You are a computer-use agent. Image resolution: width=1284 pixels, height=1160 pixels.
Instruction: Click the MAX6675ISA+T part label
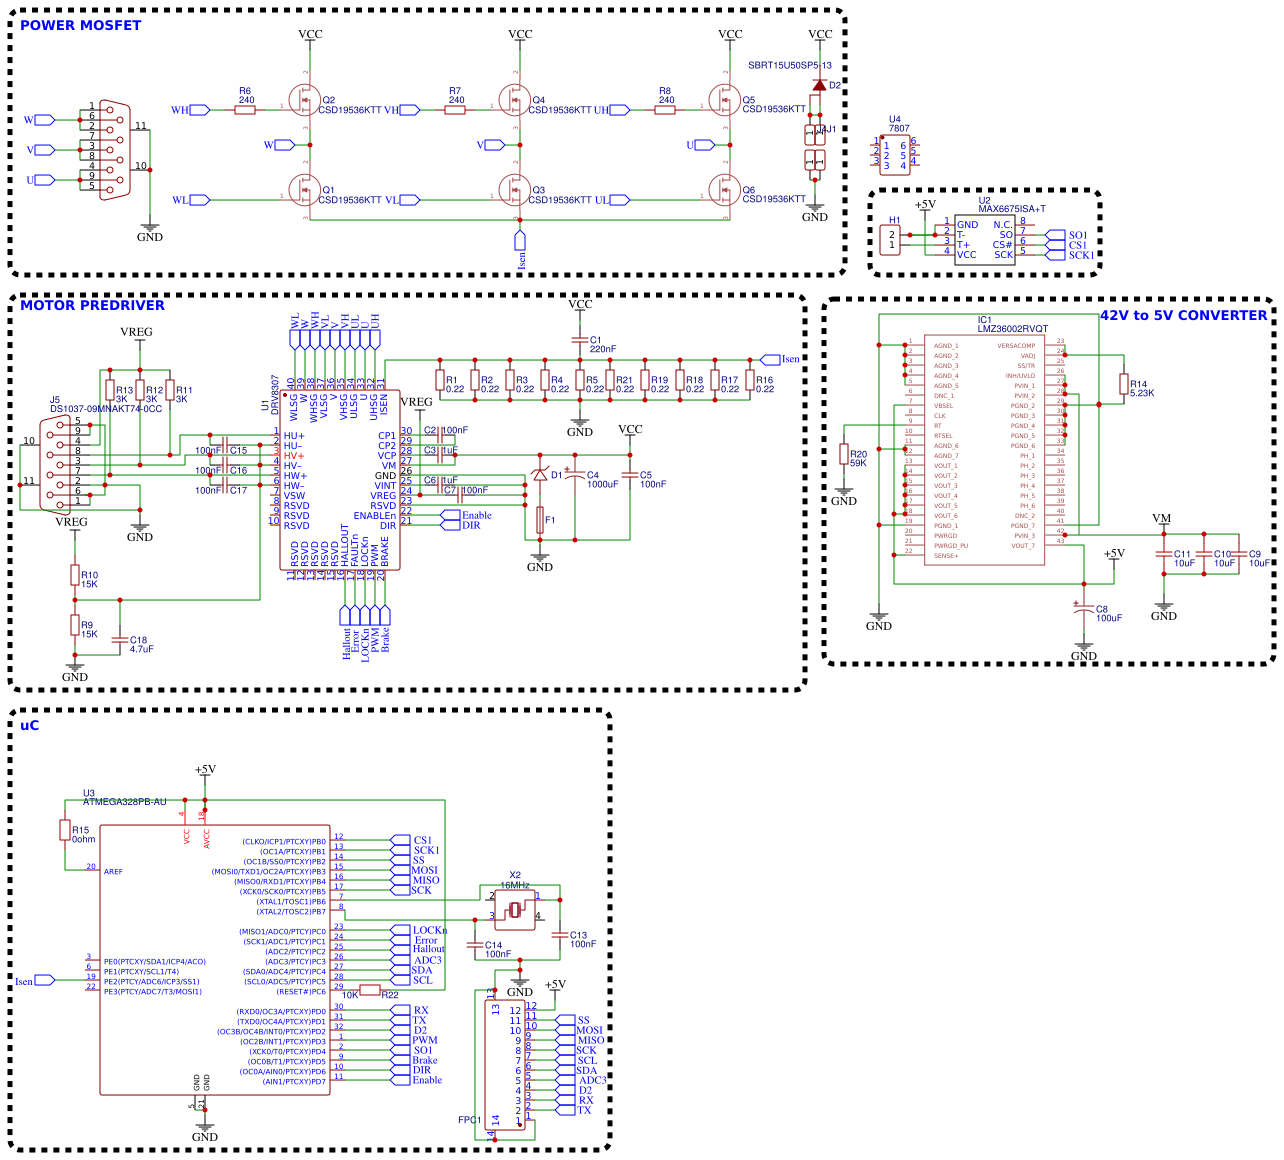1012,209
